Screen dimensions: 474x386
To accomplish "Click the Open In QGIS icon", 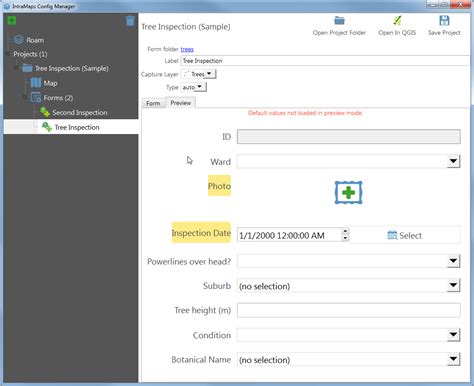I will pyautogui.click(x=397, y=21).
